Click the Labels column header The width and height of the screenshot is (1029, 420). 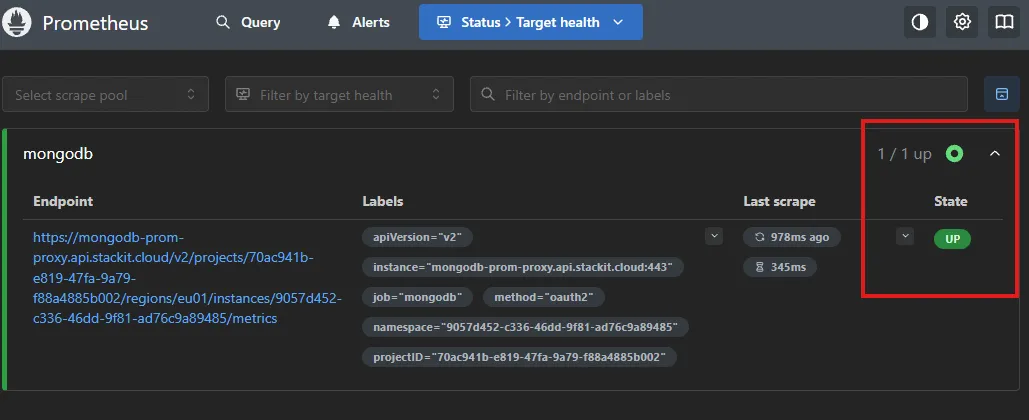383,201
